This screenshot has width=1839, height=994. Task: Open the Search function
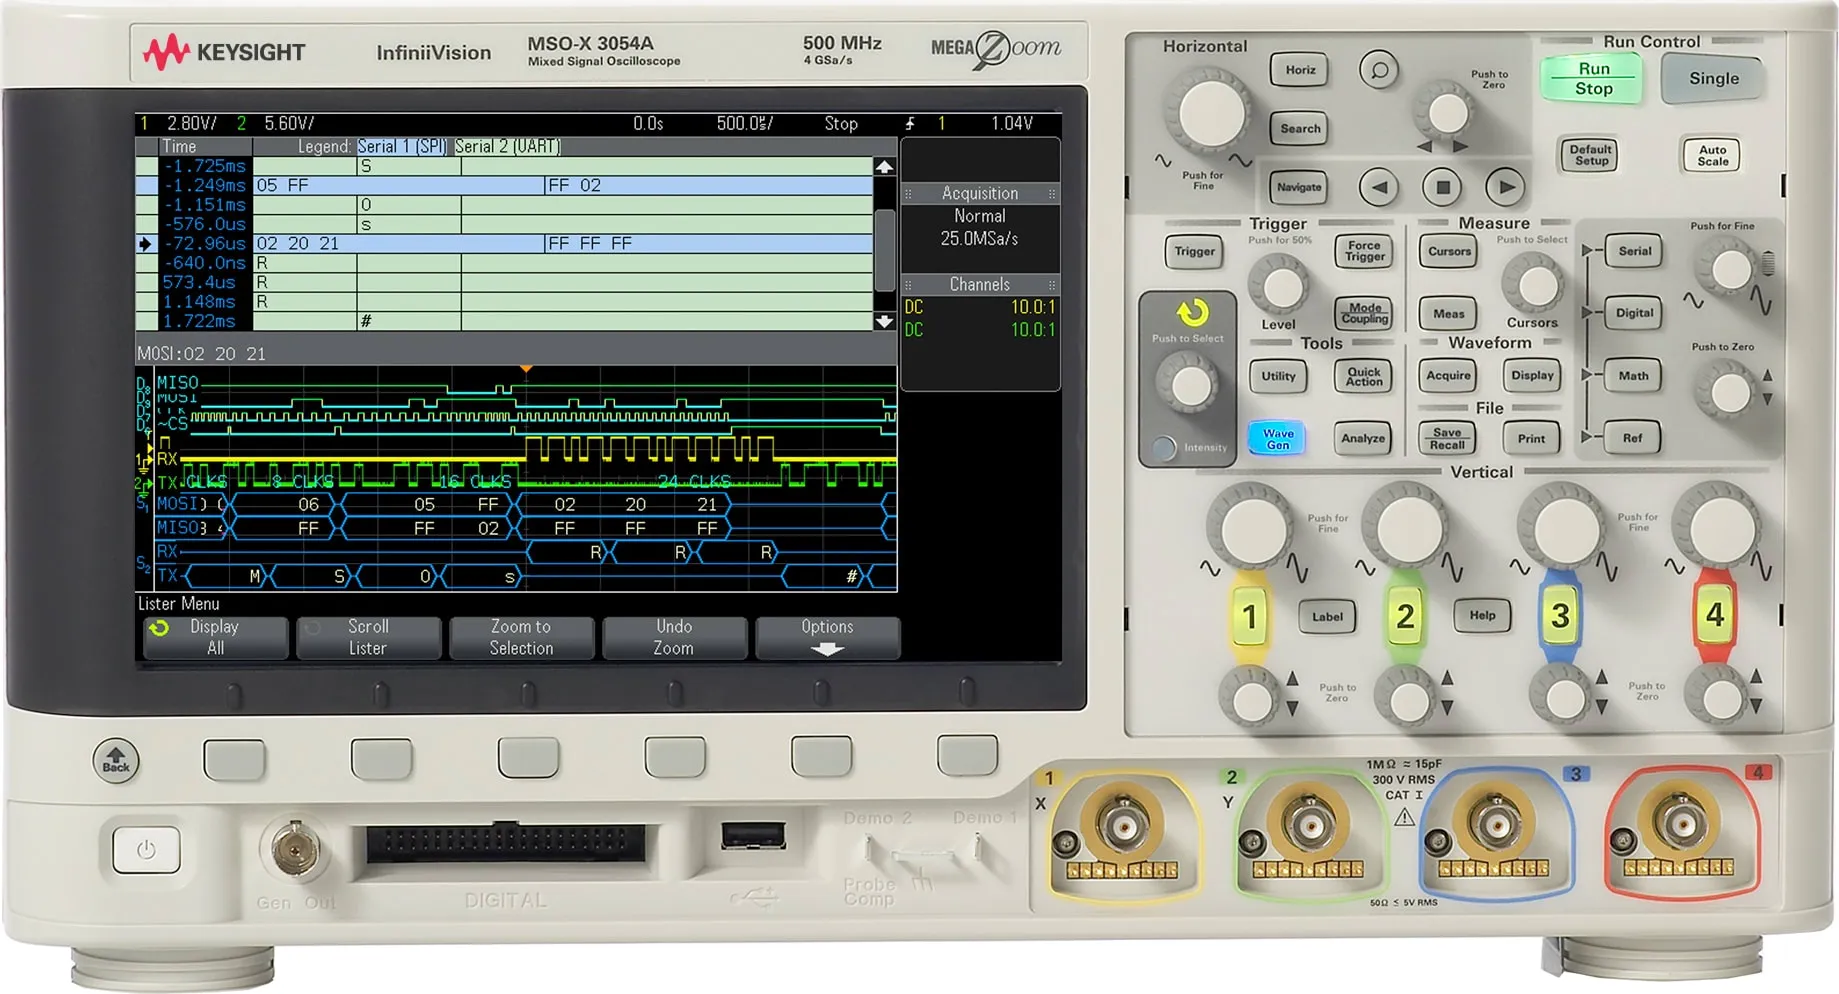tap(1299, 128)
